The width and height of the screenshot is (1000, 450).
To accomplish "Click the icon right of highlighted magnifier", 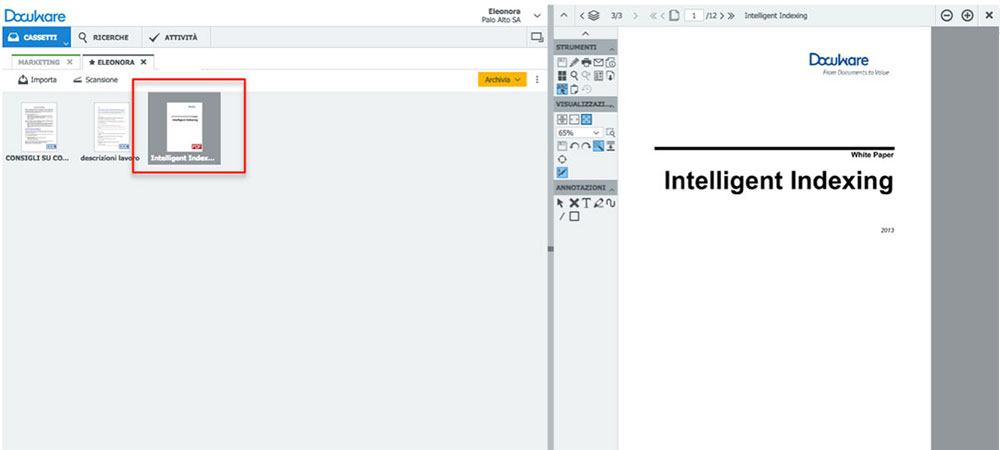I will tap(610, 146).
